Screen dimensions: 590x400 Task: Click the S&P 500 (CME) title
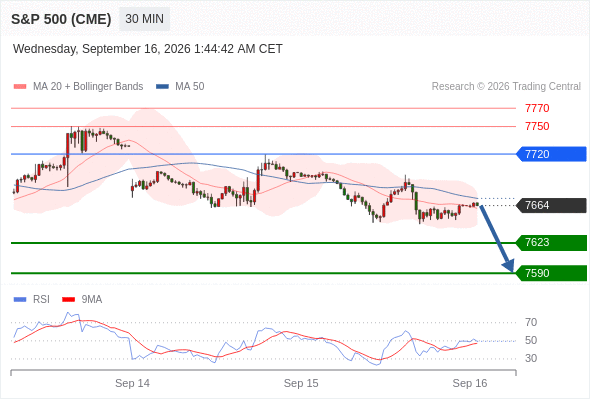click(x=61, y=19)
